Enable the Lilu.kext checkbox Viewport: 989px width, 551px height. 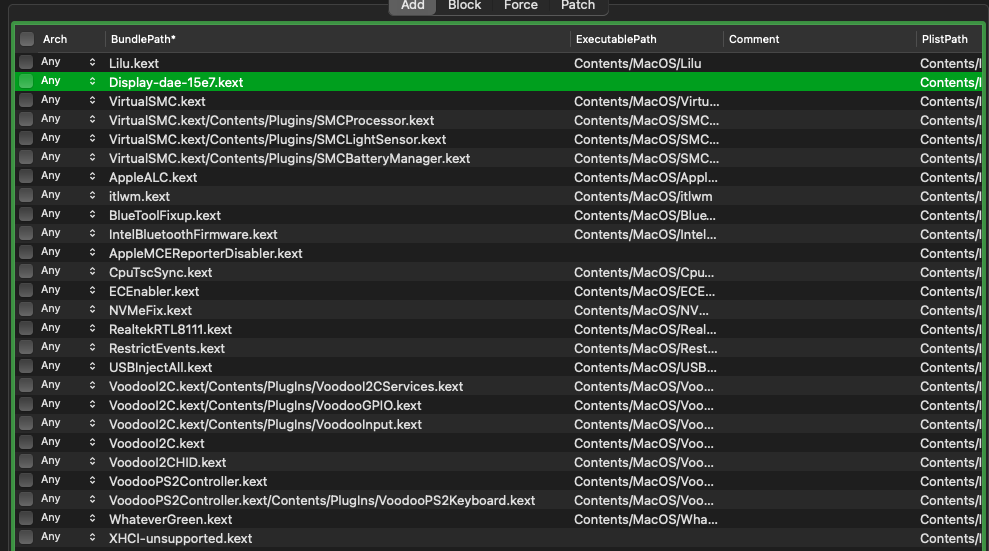(x=26, y=62)
